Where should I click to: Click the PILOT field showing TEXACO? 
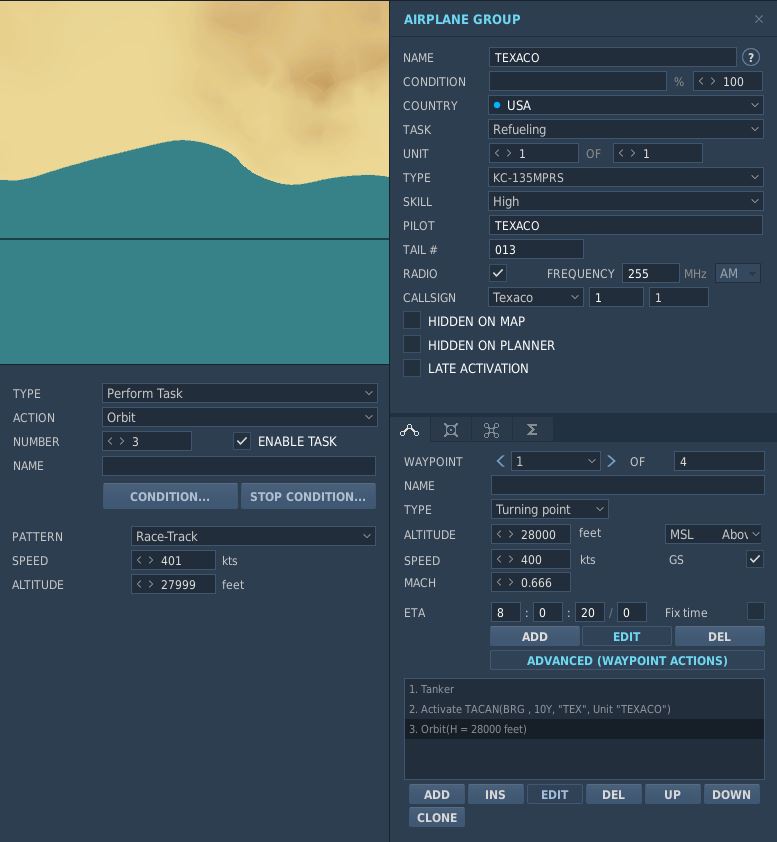click(626, 225)
